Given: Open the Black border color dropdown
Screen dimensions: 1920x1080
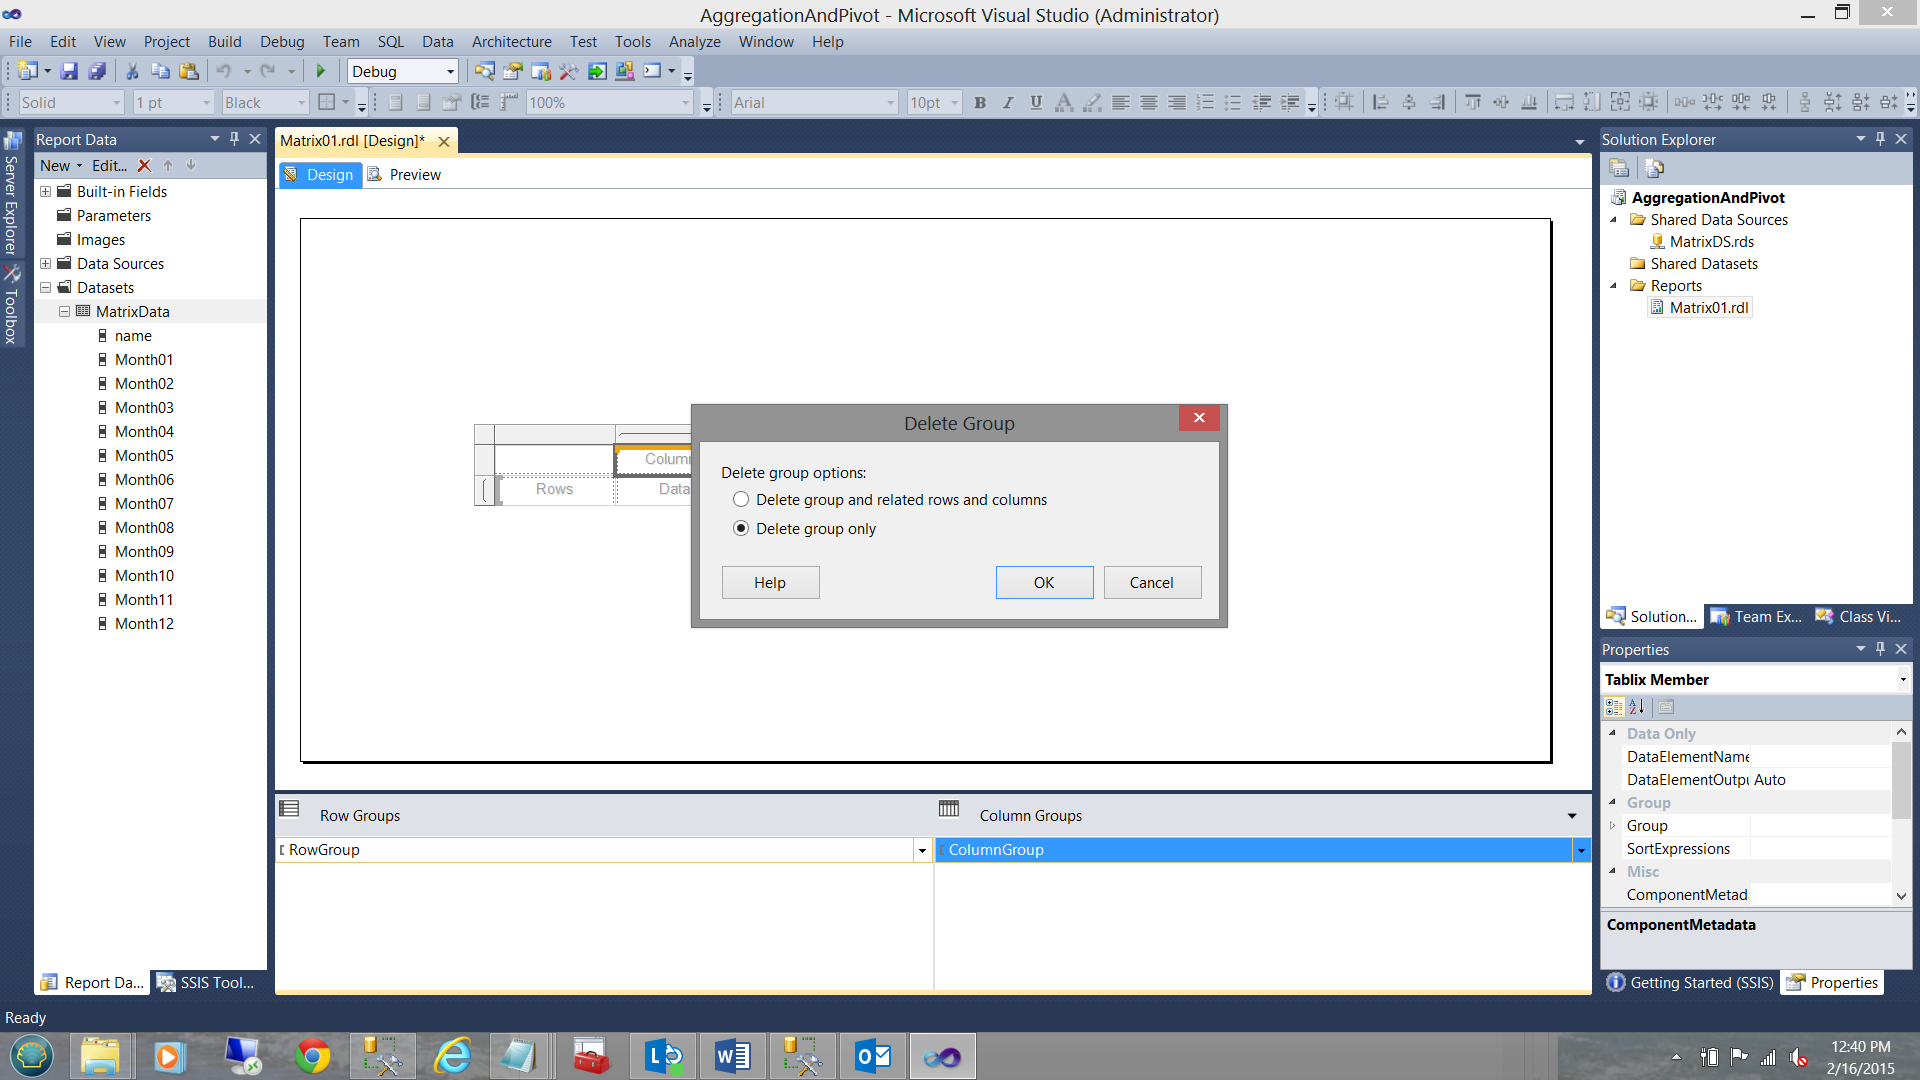Looking at the screenshot, I should [x=300, y=103].
